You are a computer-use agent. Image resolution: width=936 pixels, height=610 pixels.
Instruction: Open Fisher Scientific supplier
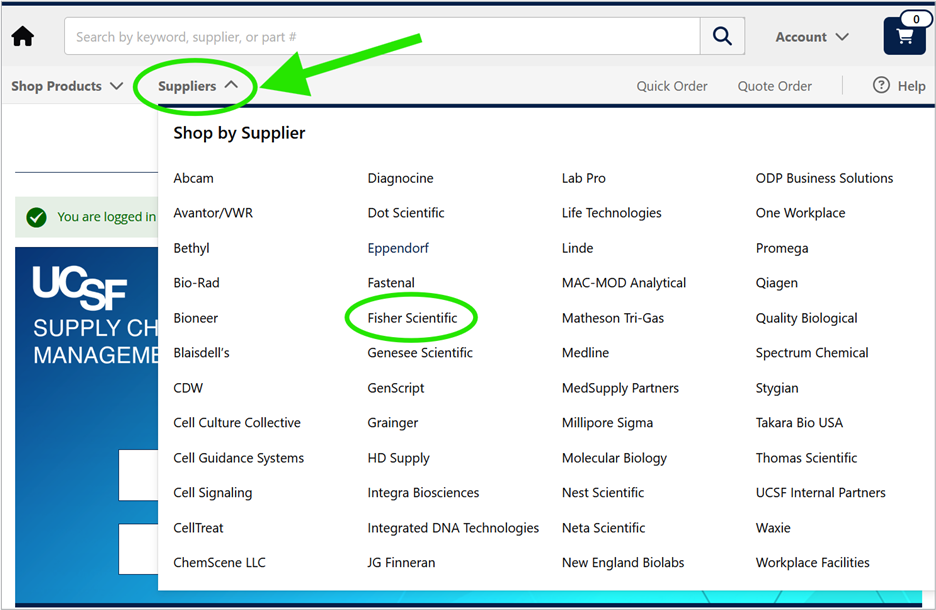pyautogui.click(x=412, y=318)
